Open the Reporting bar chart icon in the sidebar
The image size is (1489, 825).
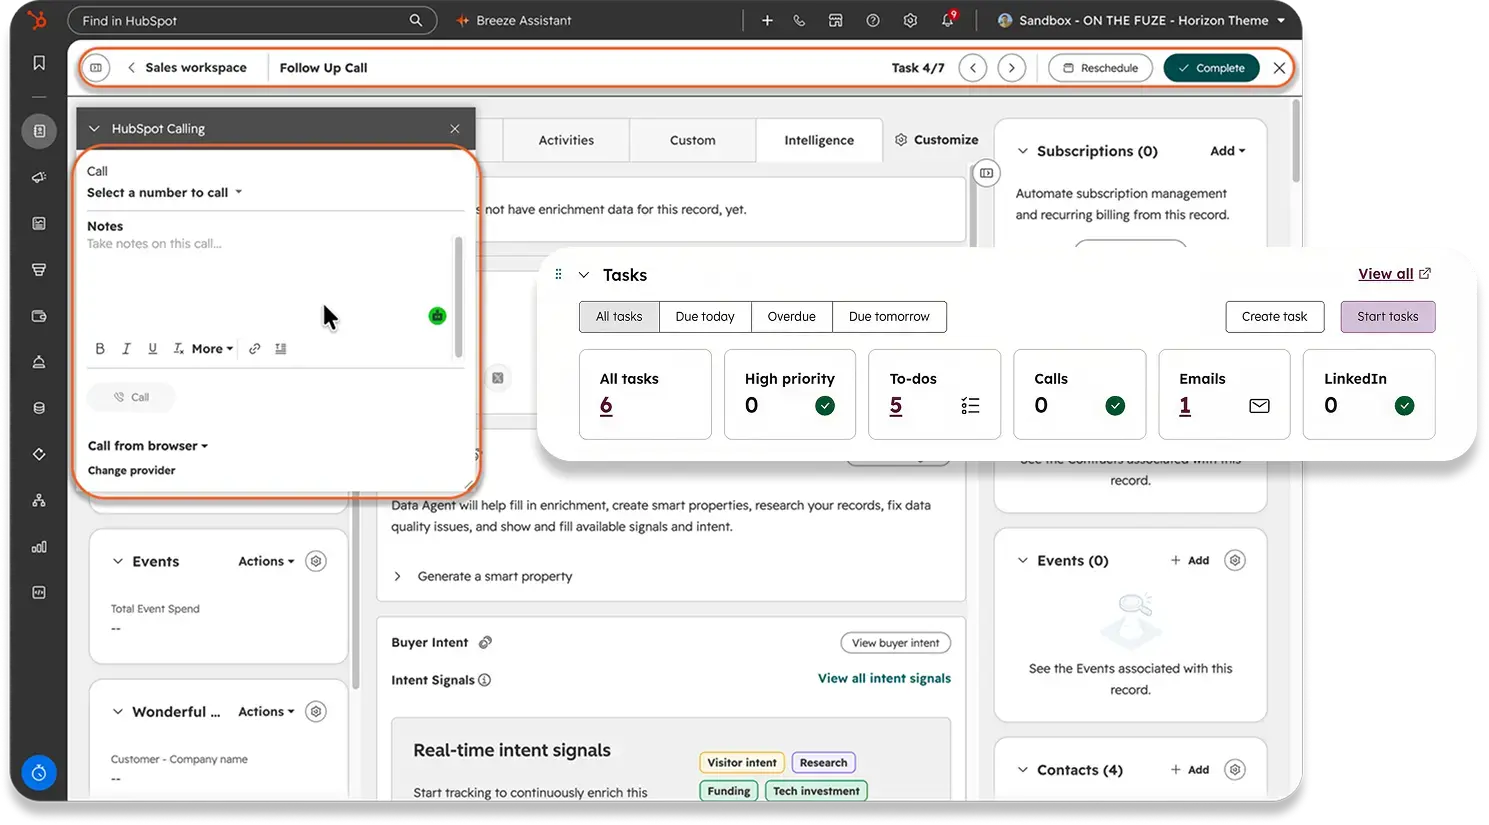click(x=39, y=547)
